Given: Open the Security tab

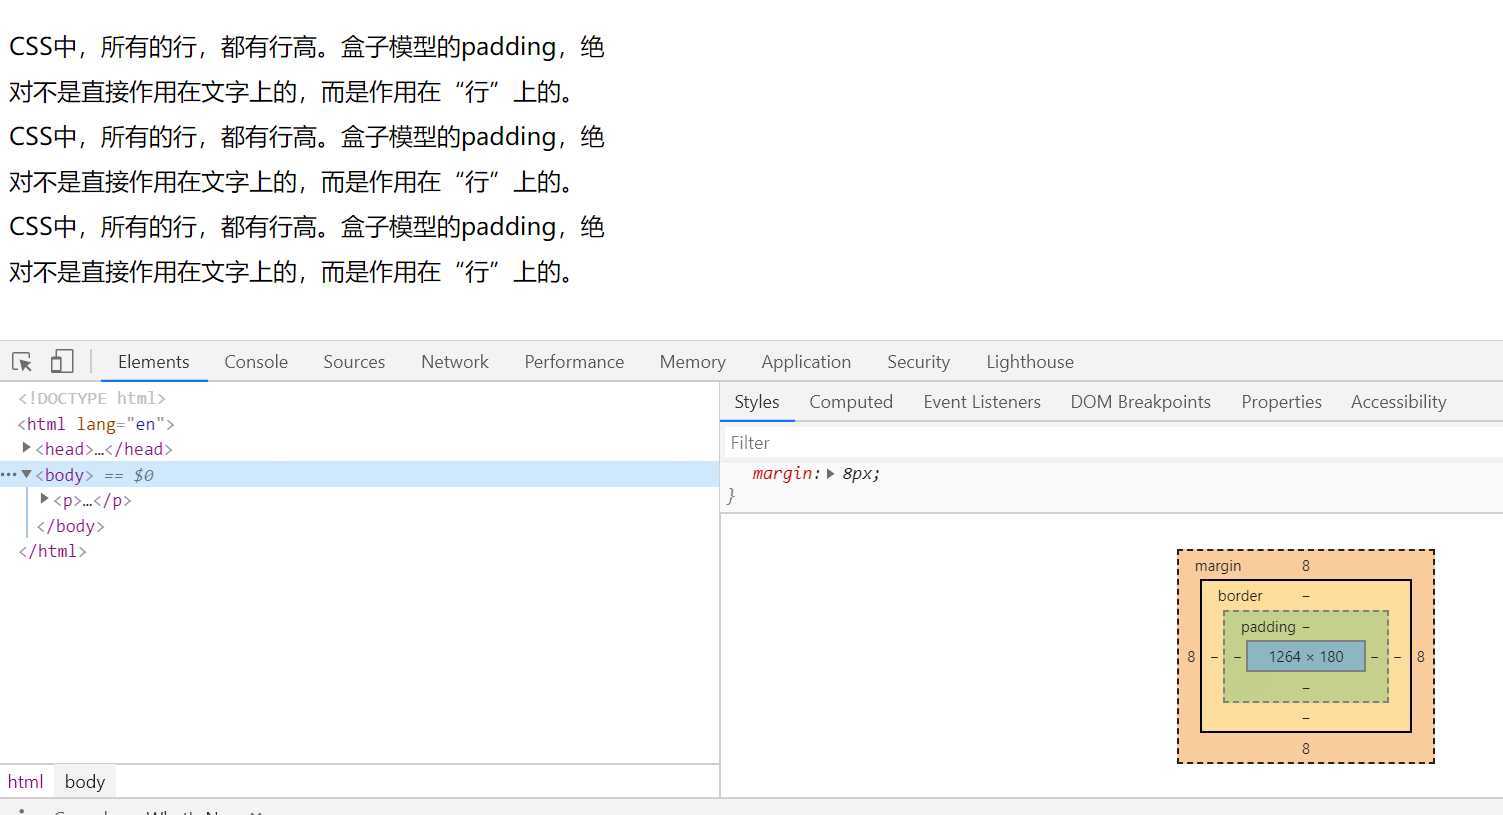Looking at the screenshot, I should (x=918, y=362).
